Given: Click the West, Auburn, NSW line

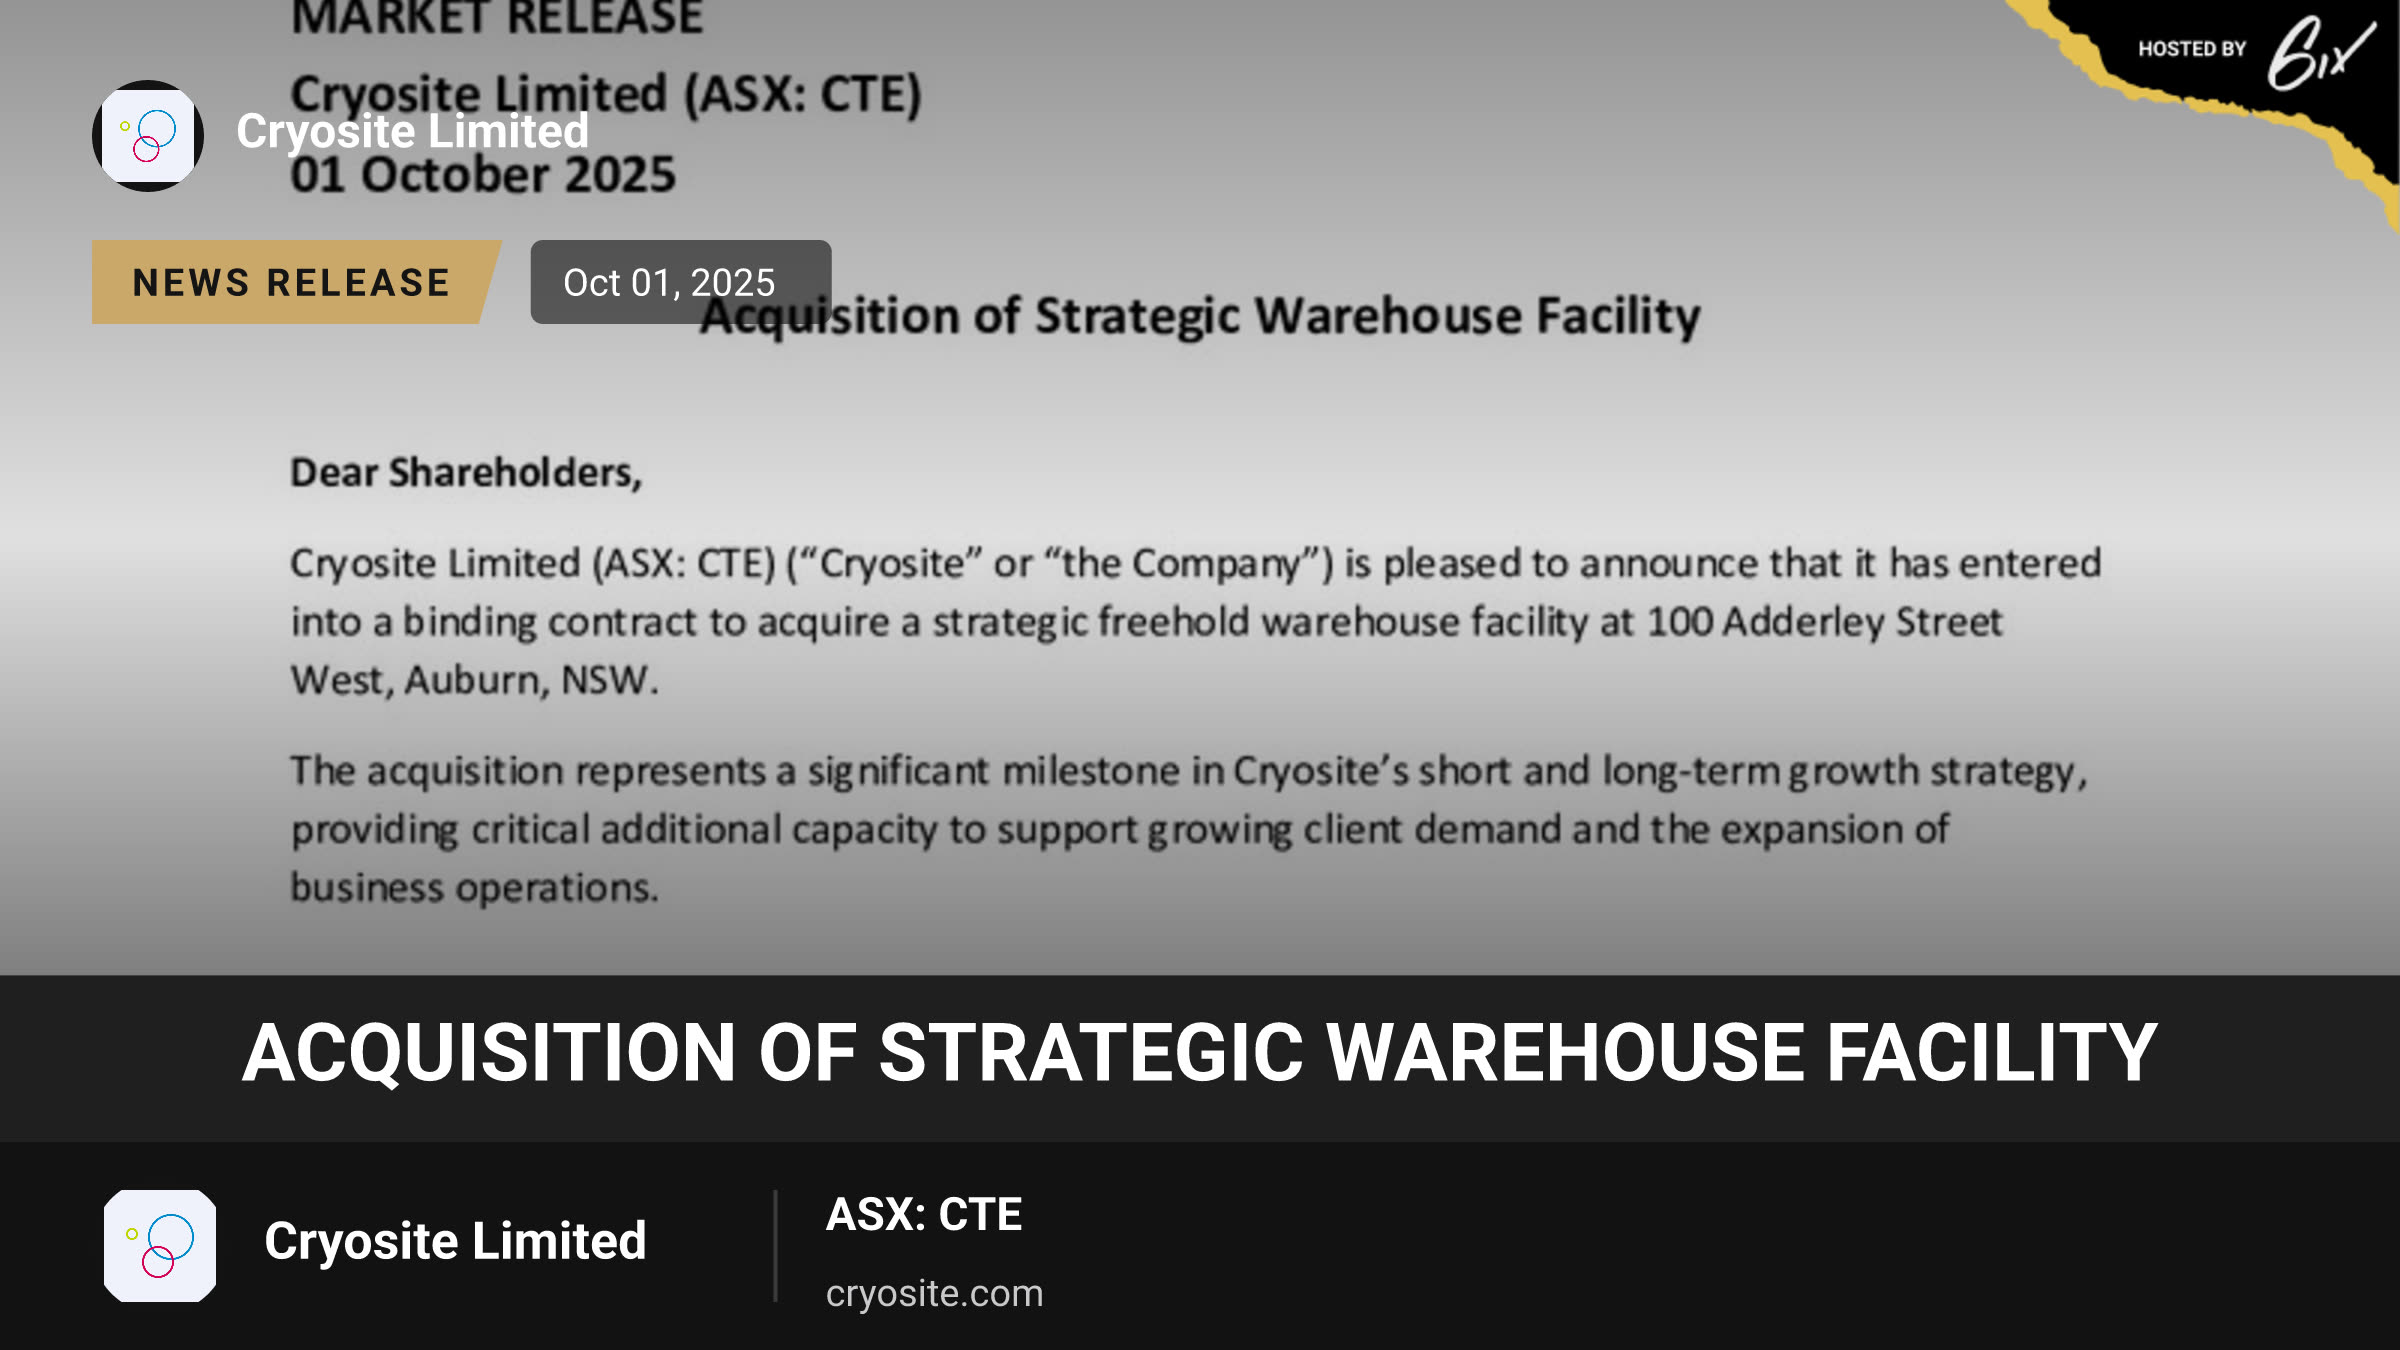Looking at the screenshot, I should pyautogui.click(x=475, y=680).
